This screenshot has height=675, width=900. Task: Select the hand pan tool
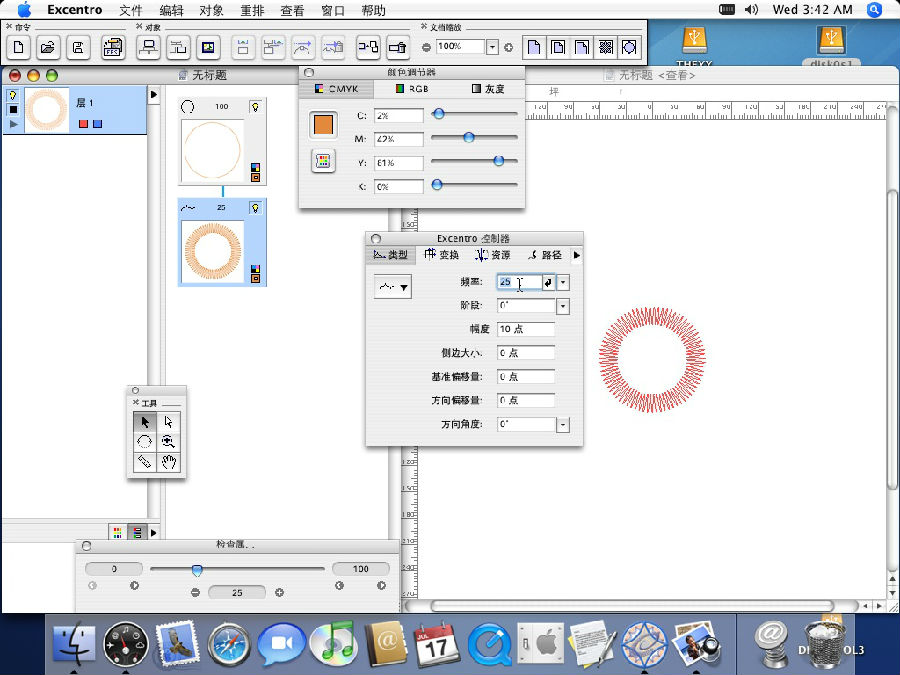[170, 462]
